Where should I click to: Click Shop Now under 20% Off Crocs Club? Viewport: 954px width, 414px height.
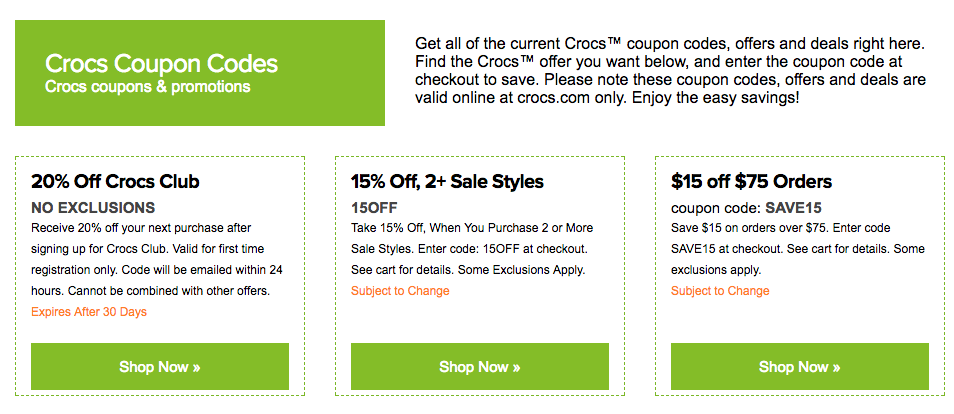click(160, 367)
